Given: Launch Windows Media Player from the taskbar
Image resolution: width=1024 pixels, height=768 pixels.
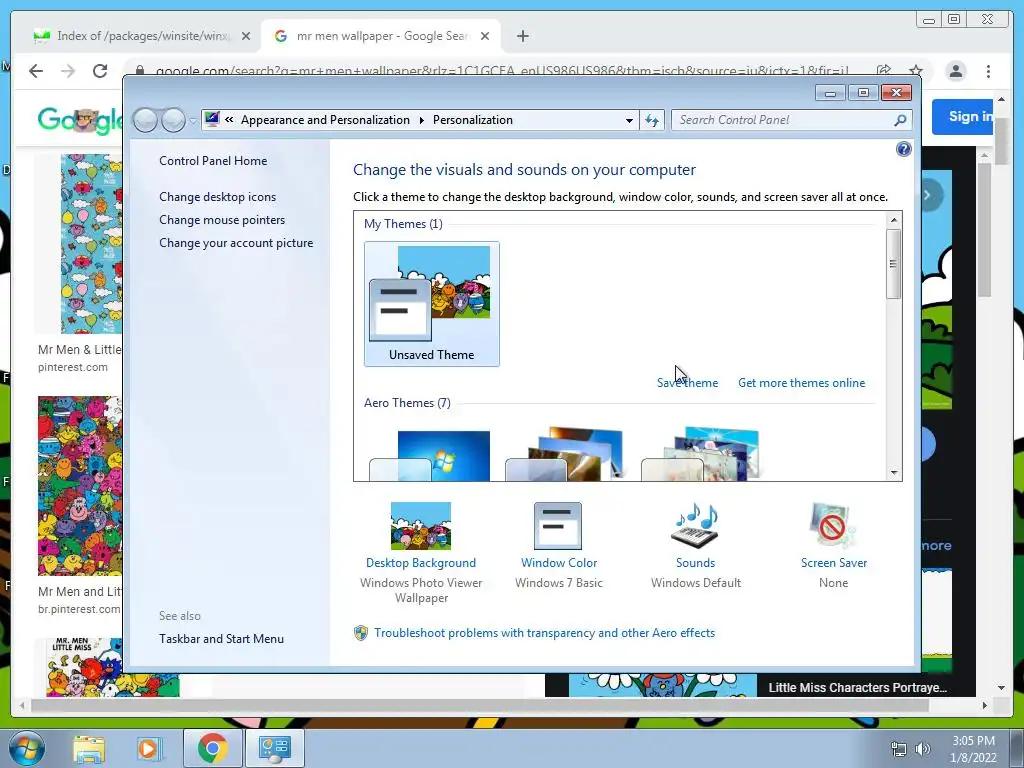Looking at the screenshot, I should (x=148, y=748).
